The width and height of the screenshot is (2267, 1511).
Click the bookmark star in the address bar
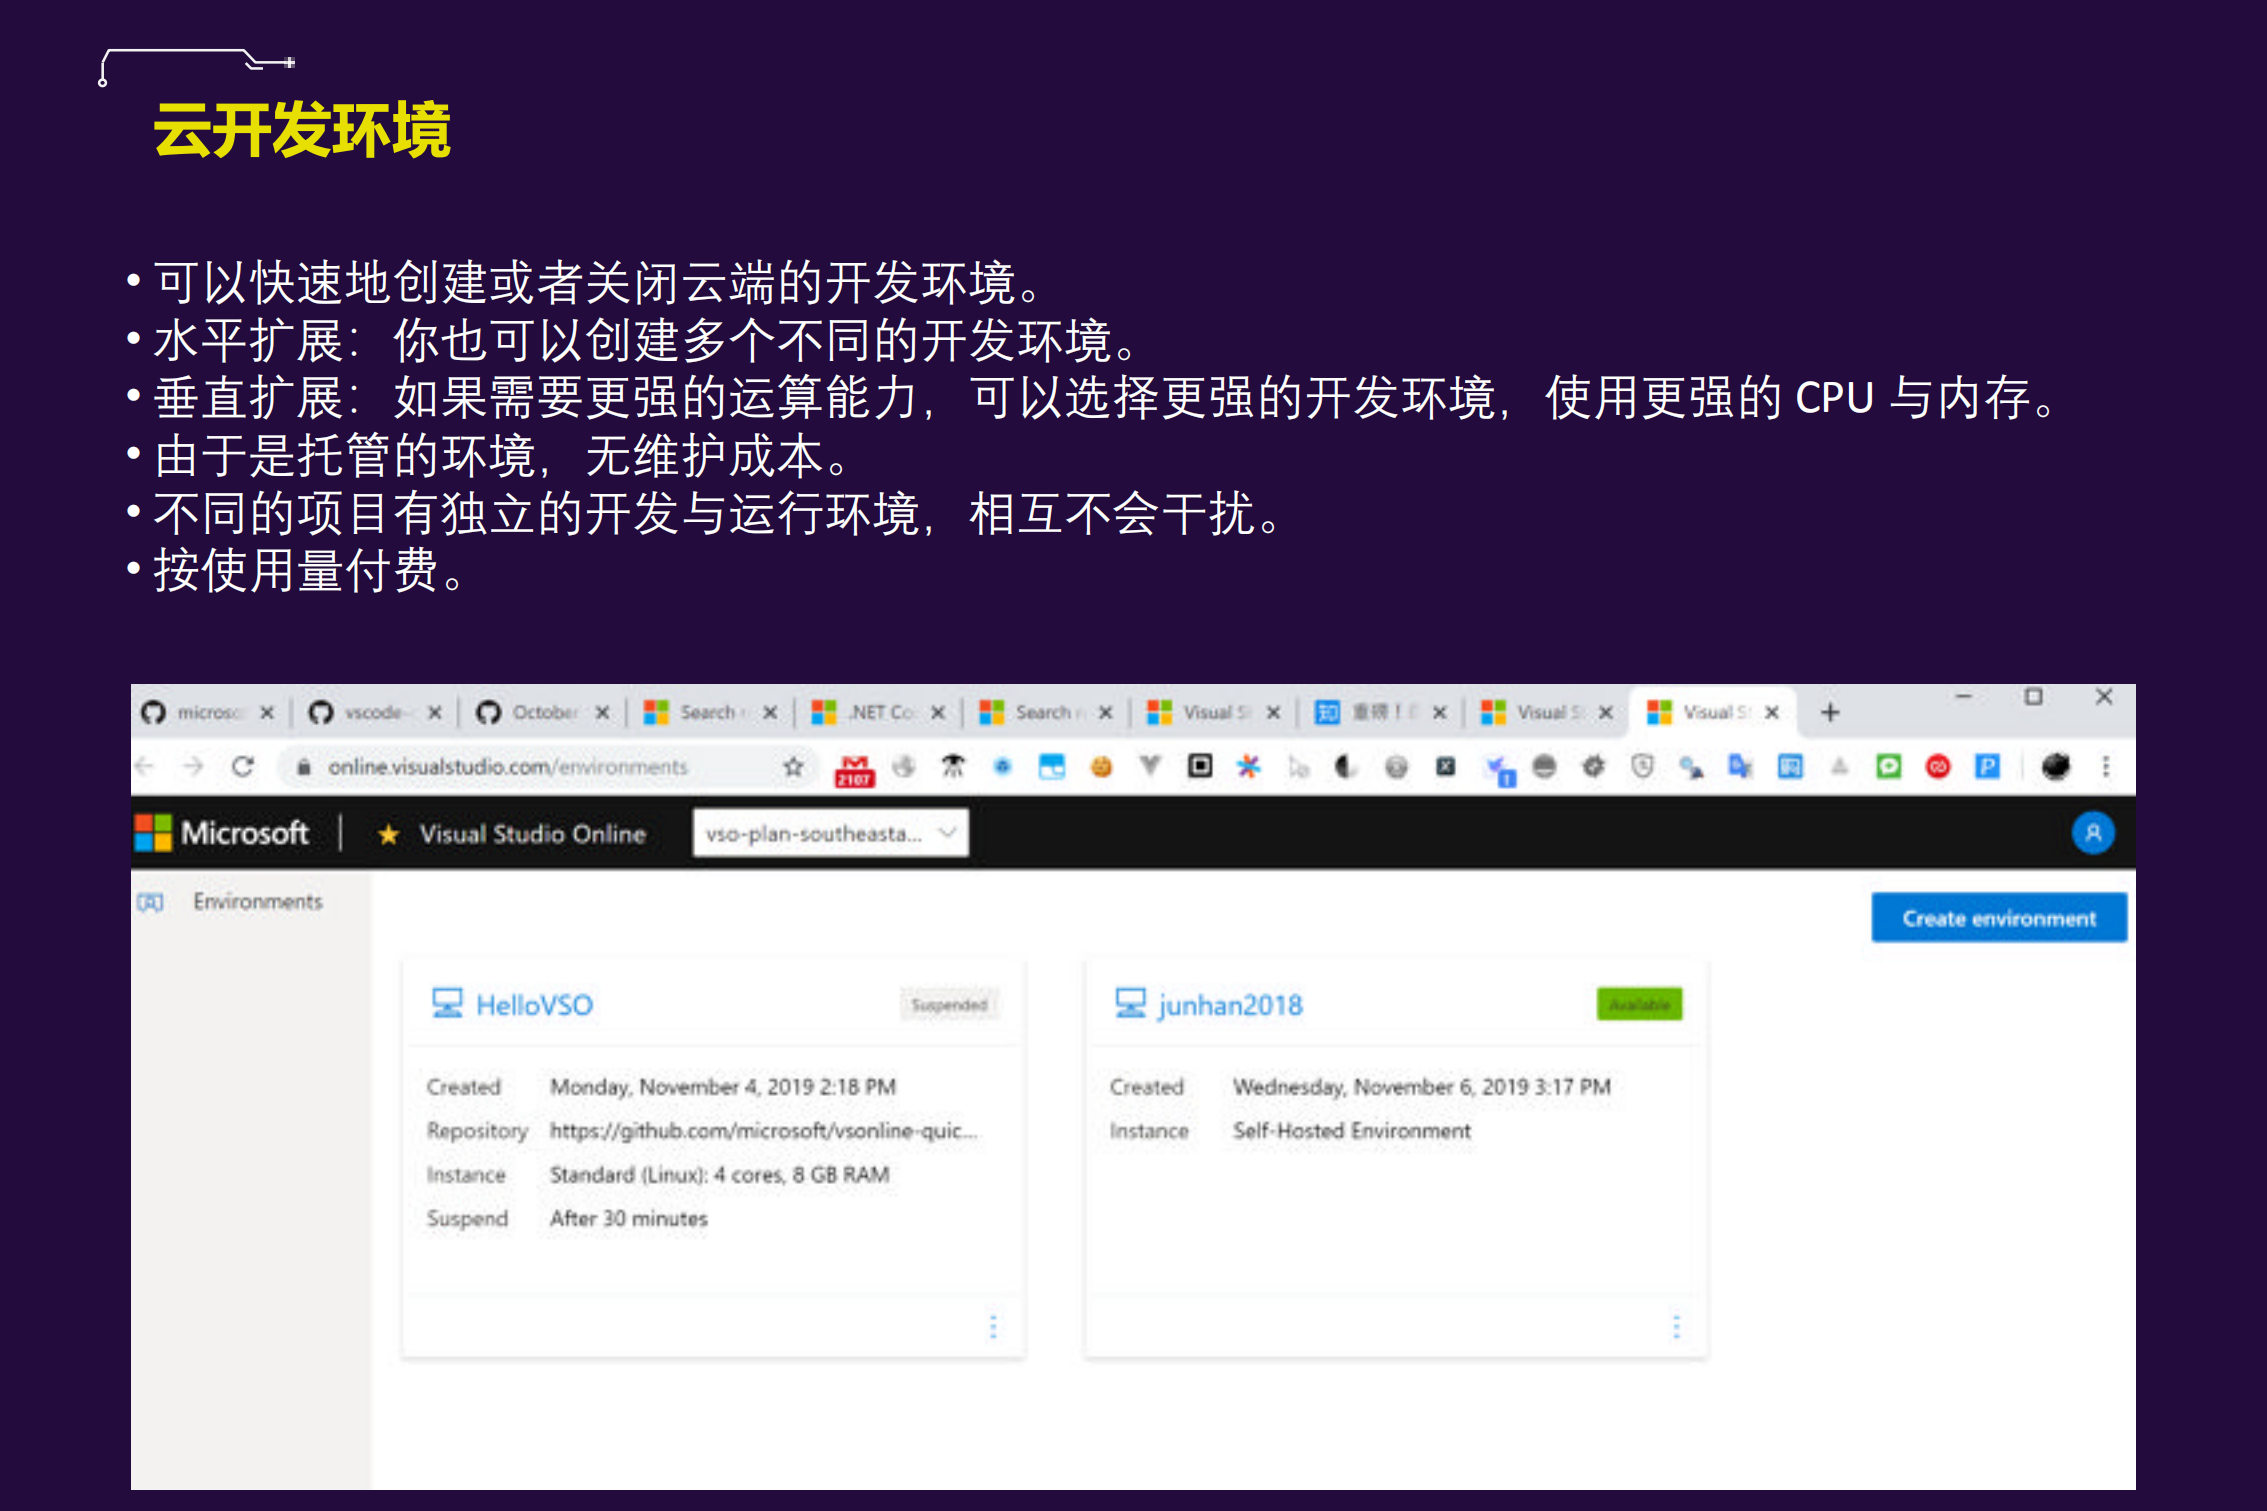point(793,766)
